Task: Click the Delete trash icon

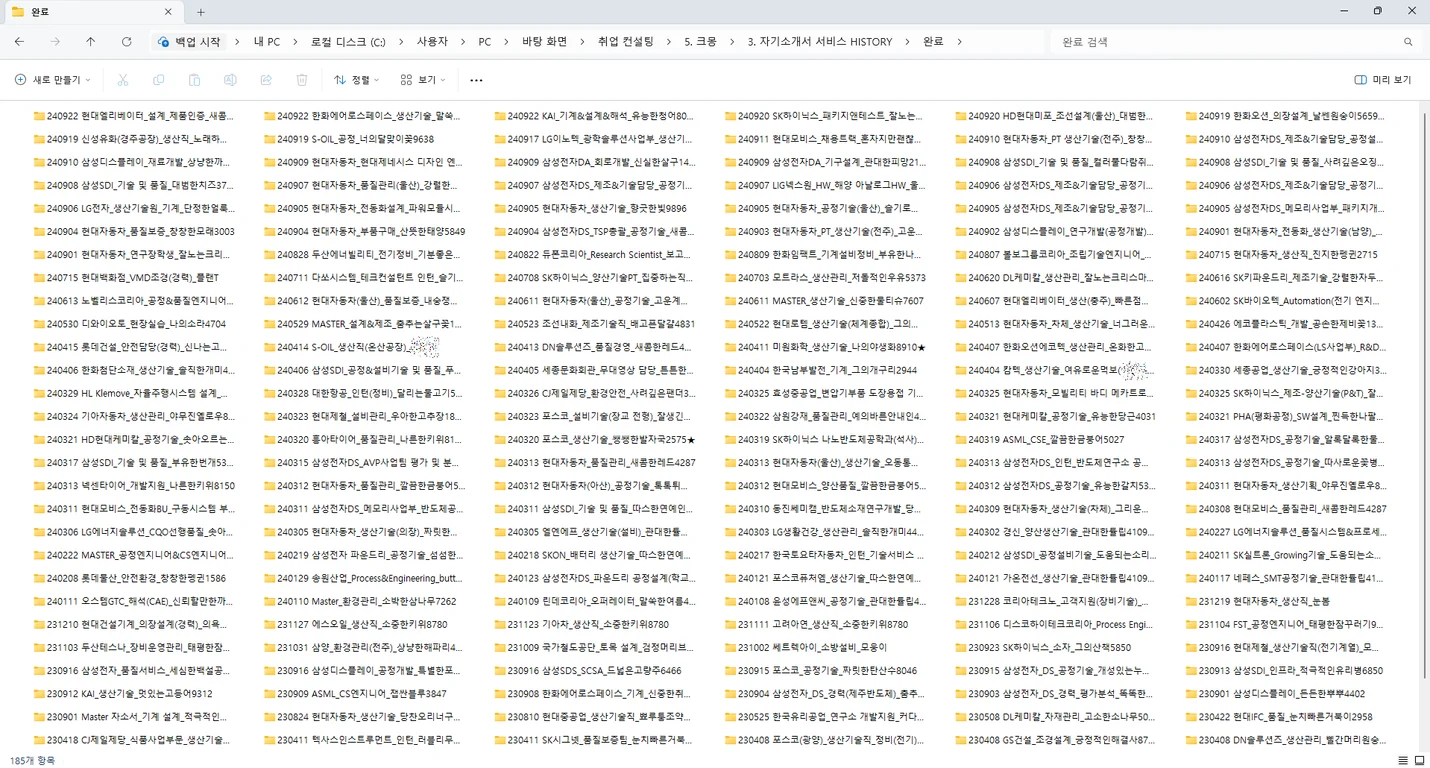Action: click(302, 80)
